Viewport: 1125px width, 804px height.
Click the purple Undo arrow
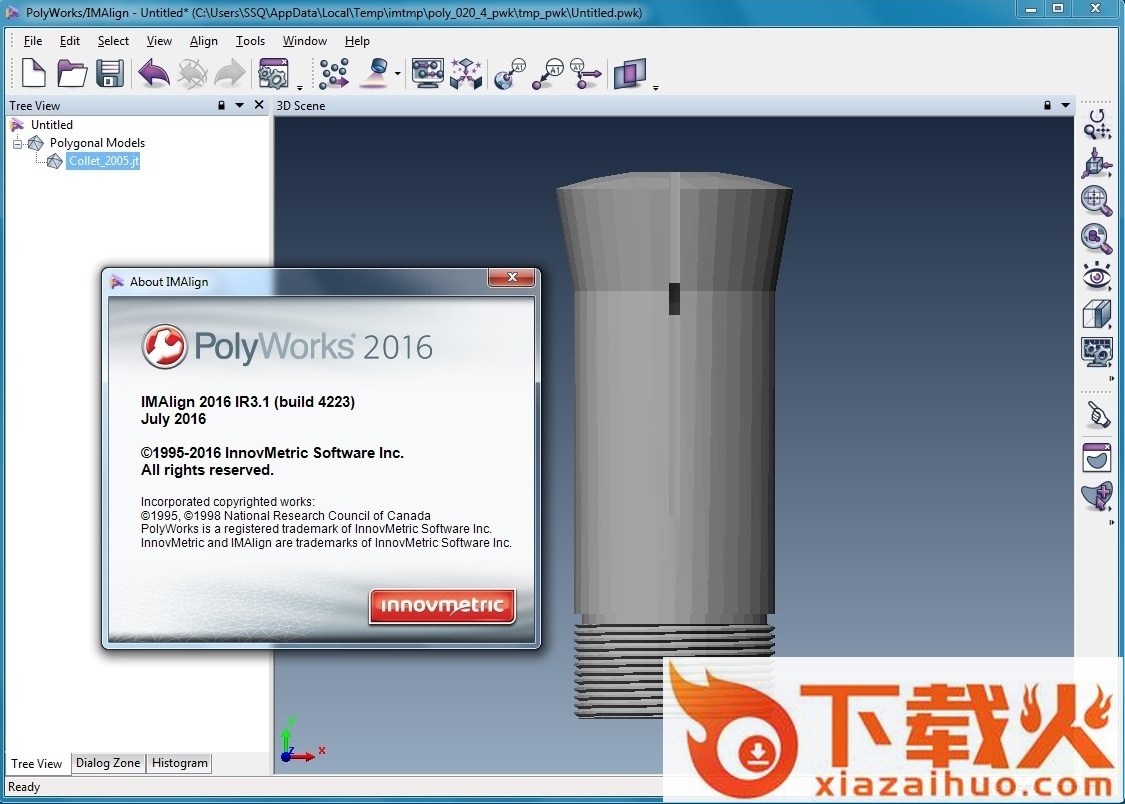[153, 73]
